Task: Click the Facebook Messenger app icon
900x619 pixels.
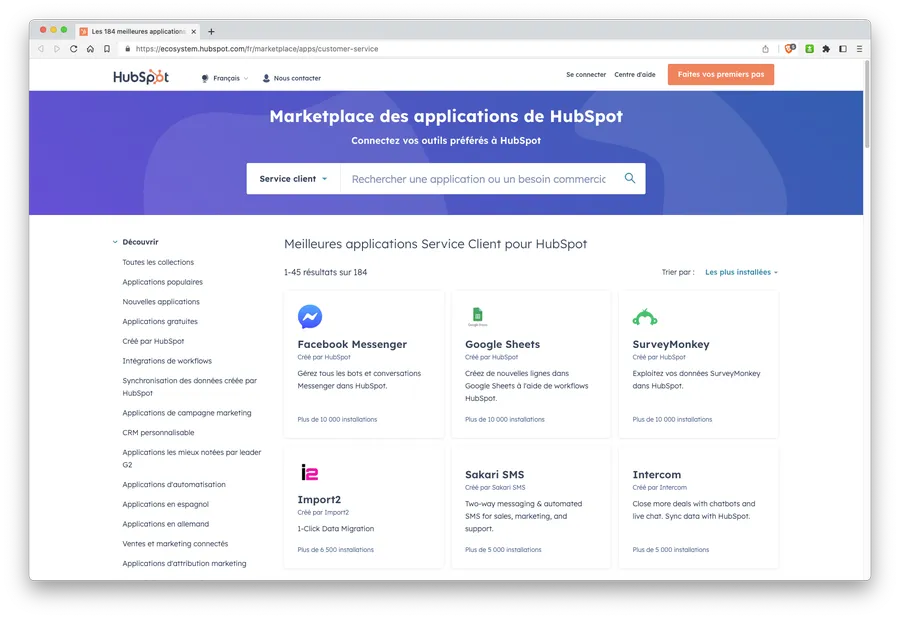Action: 310,316
